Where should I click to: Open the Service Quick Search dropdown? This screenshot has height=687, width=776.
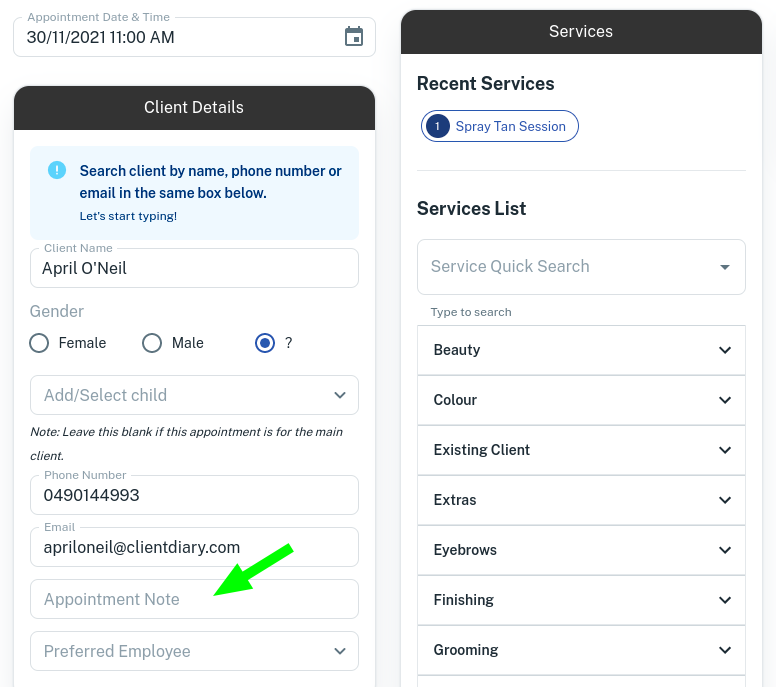(x=580, y=267)
